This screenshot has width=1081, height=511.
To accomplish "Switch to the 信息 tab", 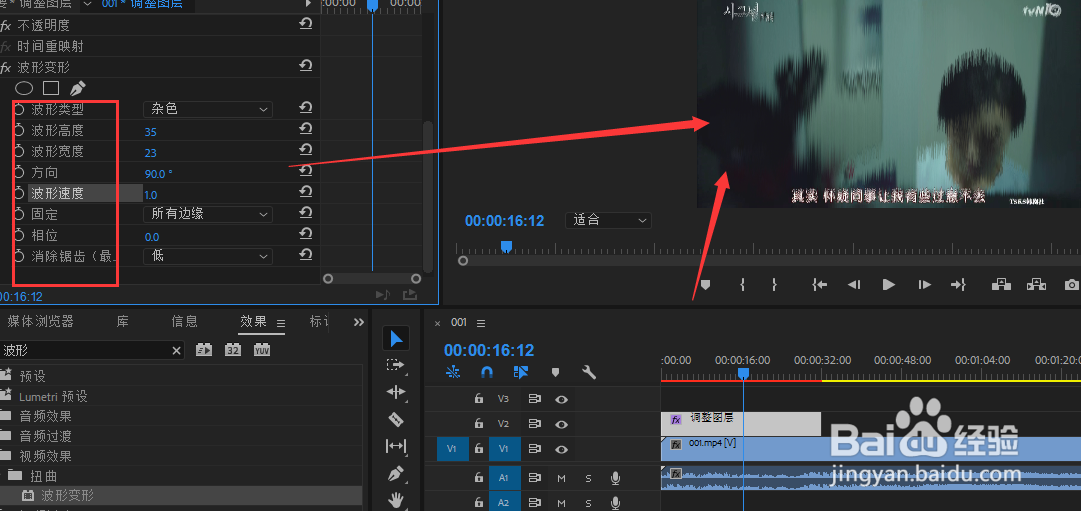I will 184,321.
